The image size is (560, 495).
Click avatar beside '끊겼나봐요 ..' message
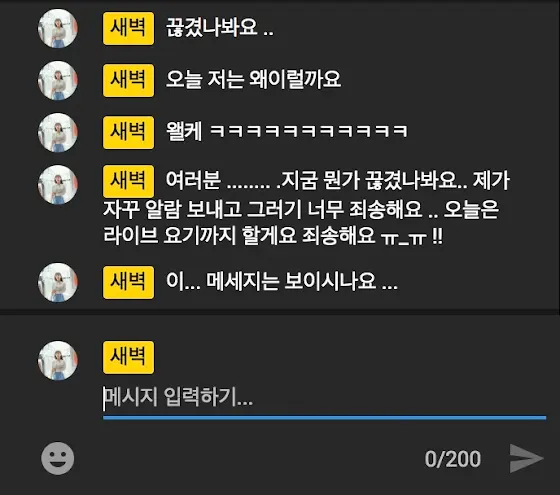58,28
